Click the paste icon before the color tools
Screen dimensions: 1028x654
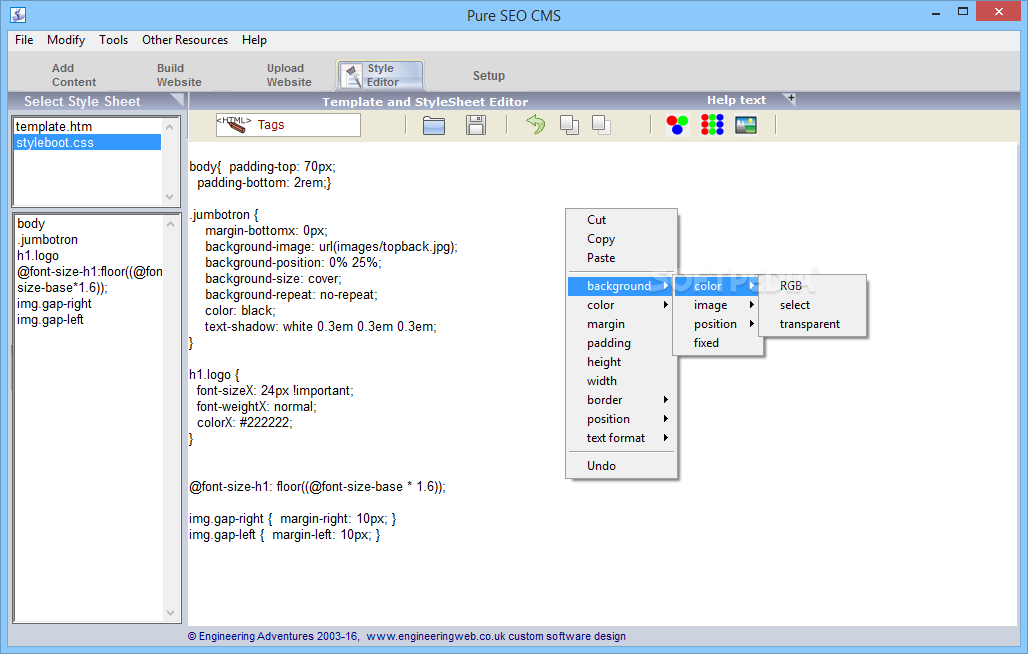click(601, 125)
